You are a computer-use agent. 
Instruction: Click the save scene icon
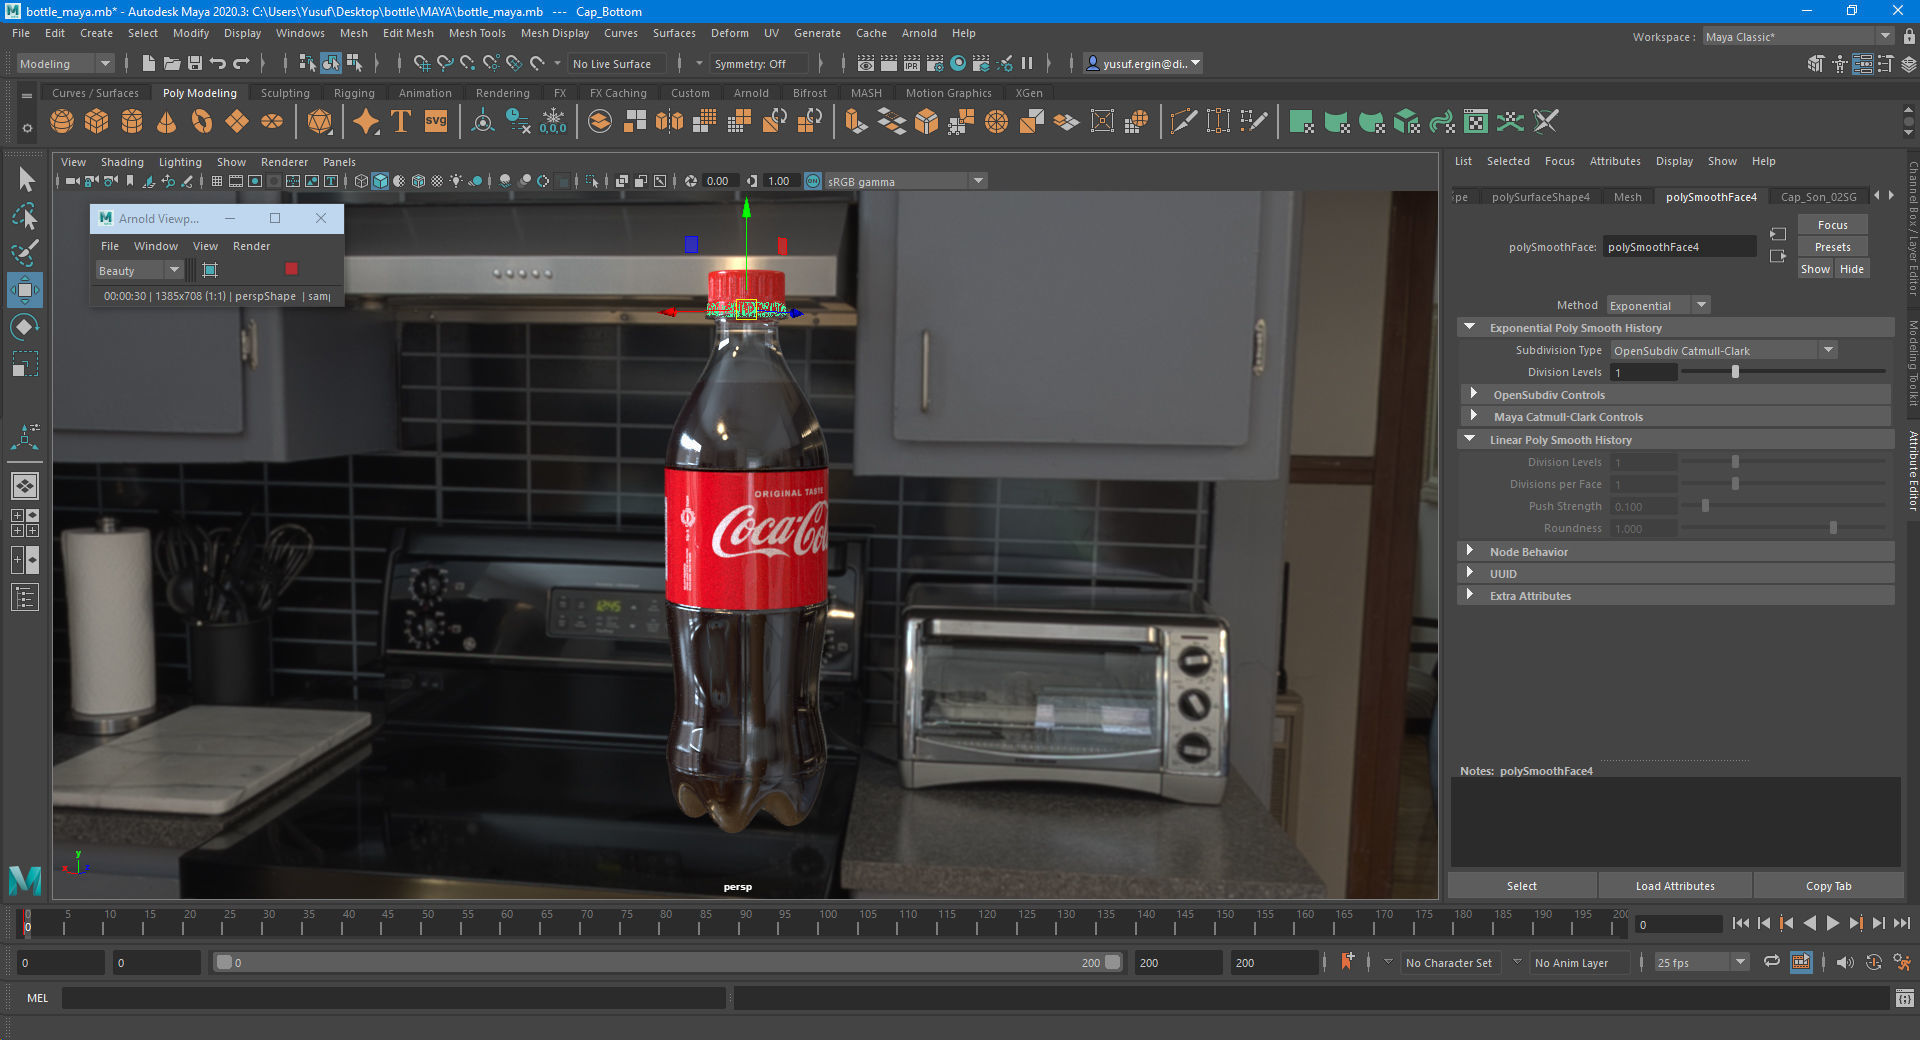[195, 63]
